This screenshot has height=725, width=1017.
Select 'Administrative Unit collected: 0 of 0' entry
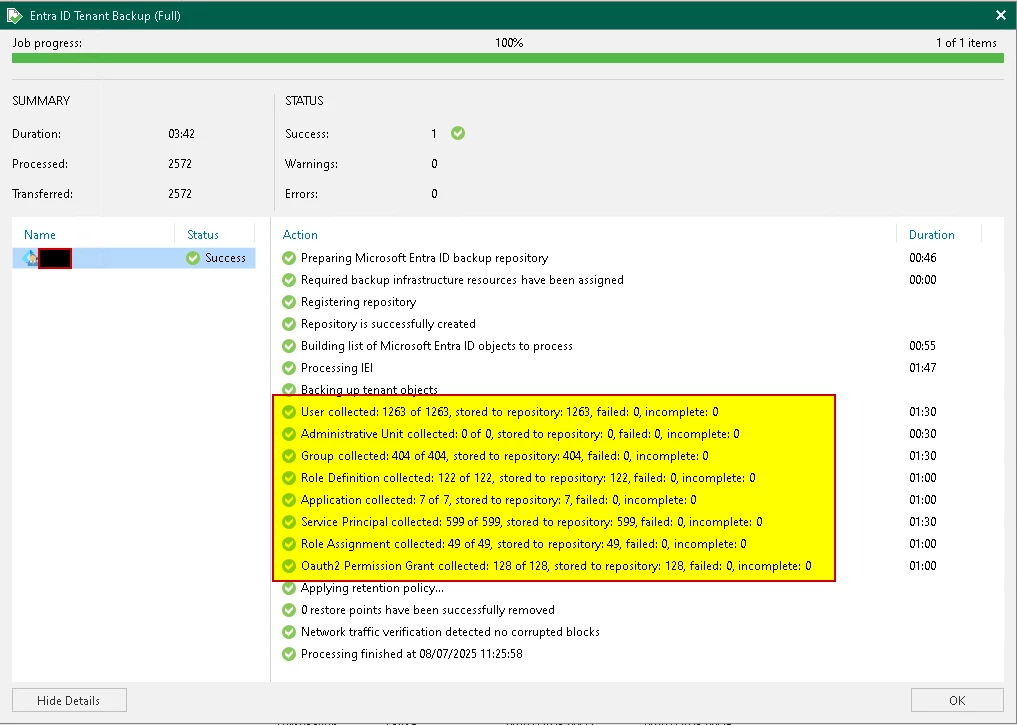520,434
